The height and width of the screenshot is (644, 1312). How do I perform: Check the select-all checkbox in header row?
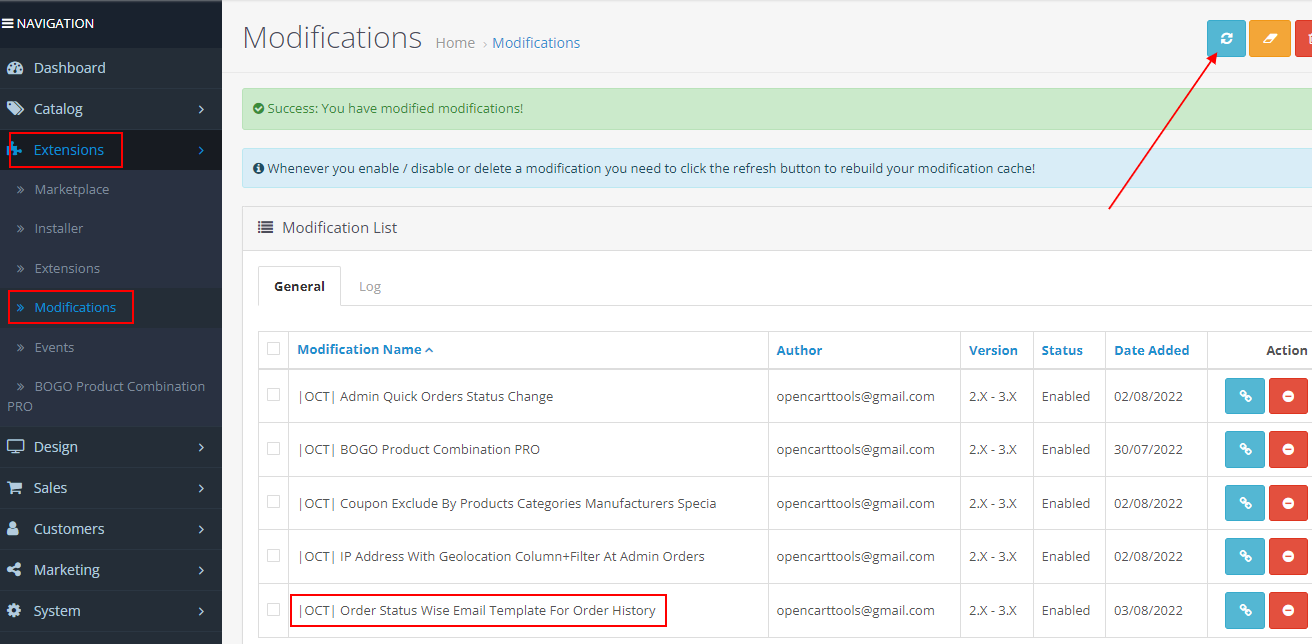tap(273, 349)
